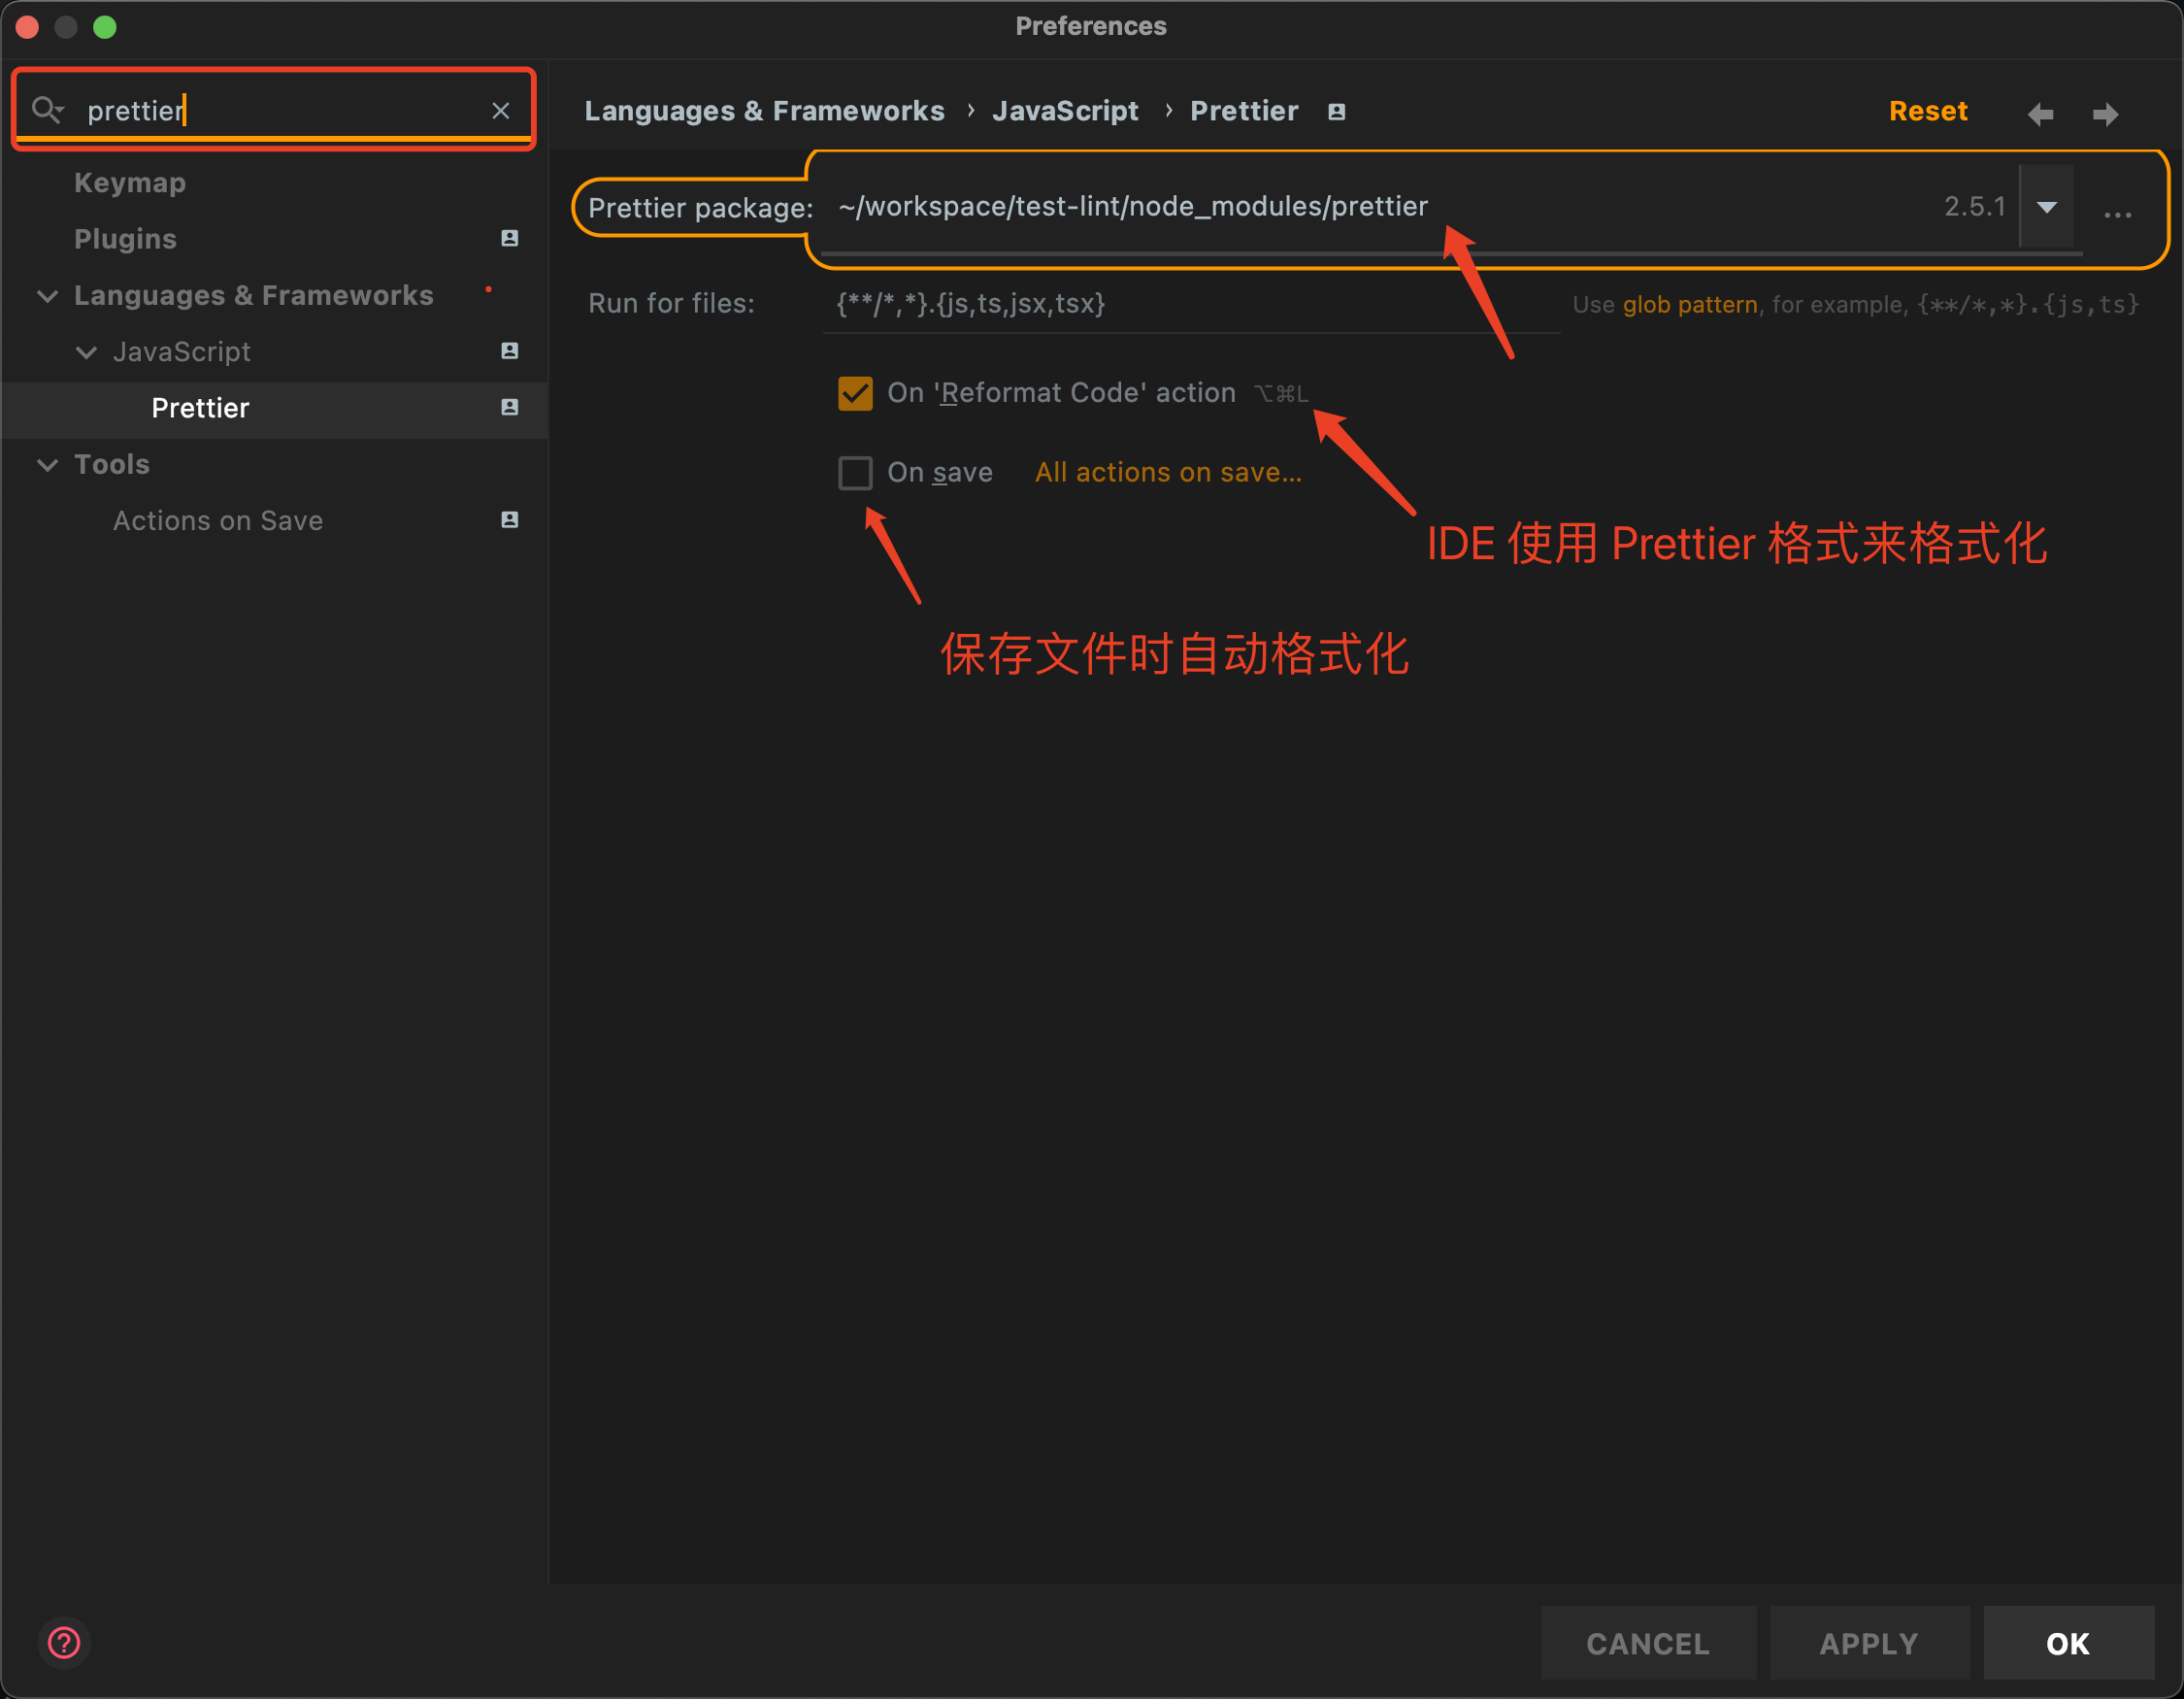Disable On 'Reformat Code' action checkbox
Image resolution: width=2184 pixels, height=1699 pixels.
855,393
